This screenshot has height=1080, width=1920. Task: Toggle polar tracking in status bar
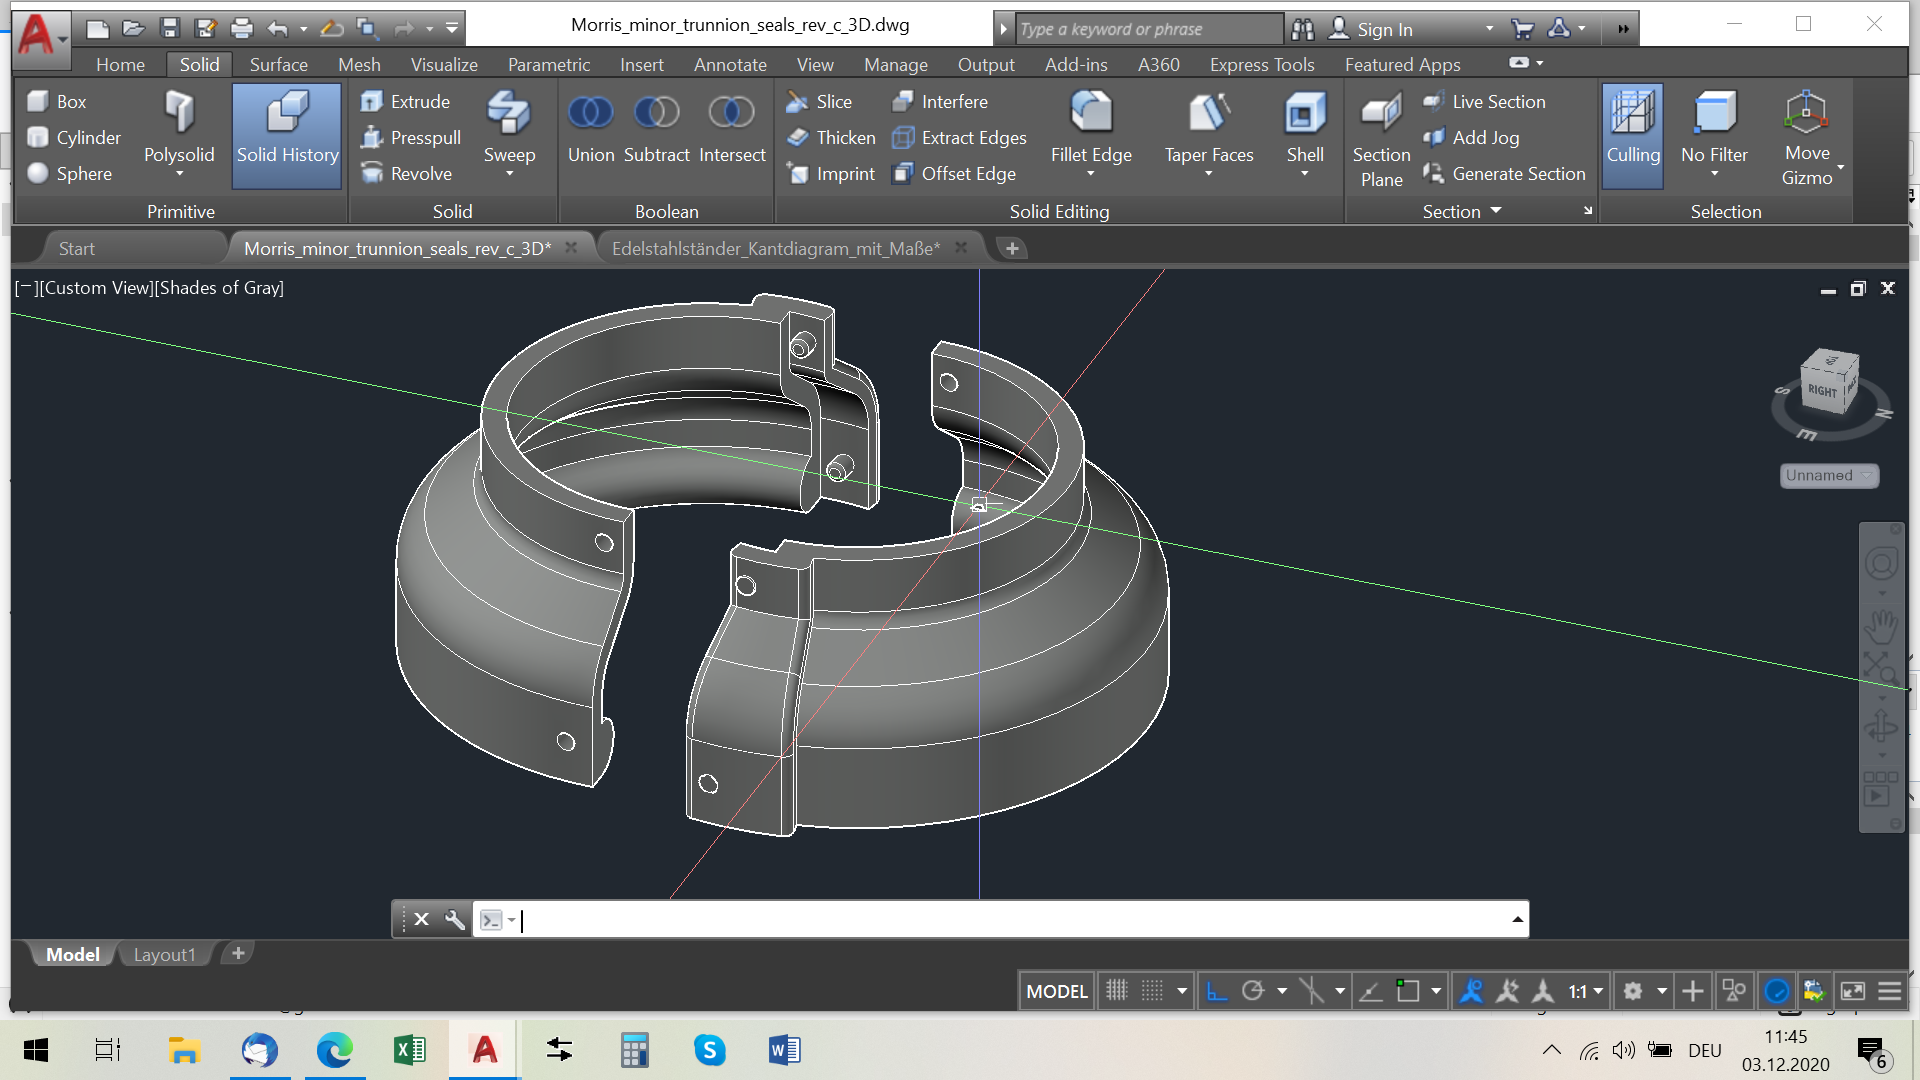pyautogui.click(x=1253, y=991)
